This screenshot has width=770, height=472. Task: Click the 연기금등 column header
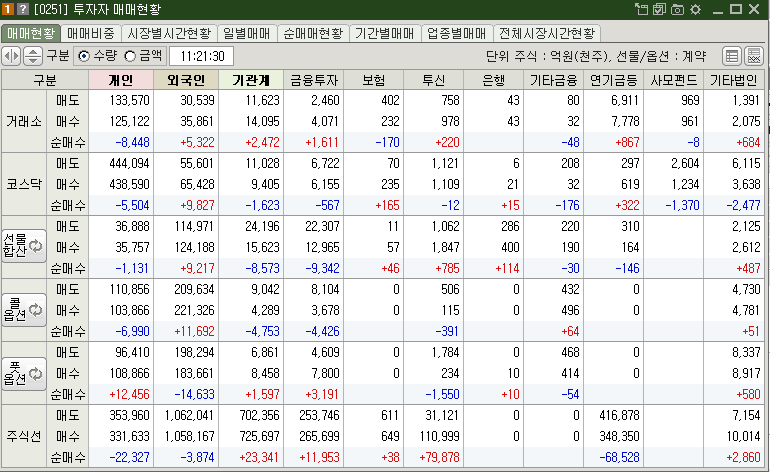point(613,80)
